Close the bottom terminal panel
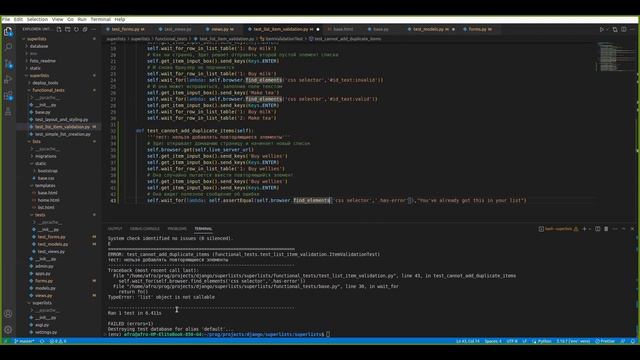The height and width of the screenshot is (360, 640). coord(632,229)
